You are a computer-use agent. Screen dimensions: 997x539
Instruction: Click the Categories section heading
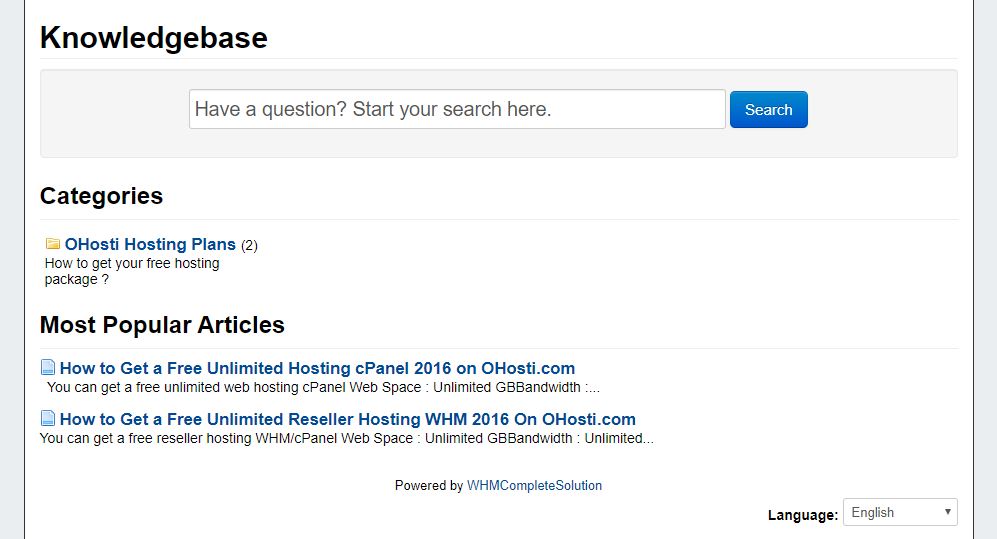coord(101,196)
